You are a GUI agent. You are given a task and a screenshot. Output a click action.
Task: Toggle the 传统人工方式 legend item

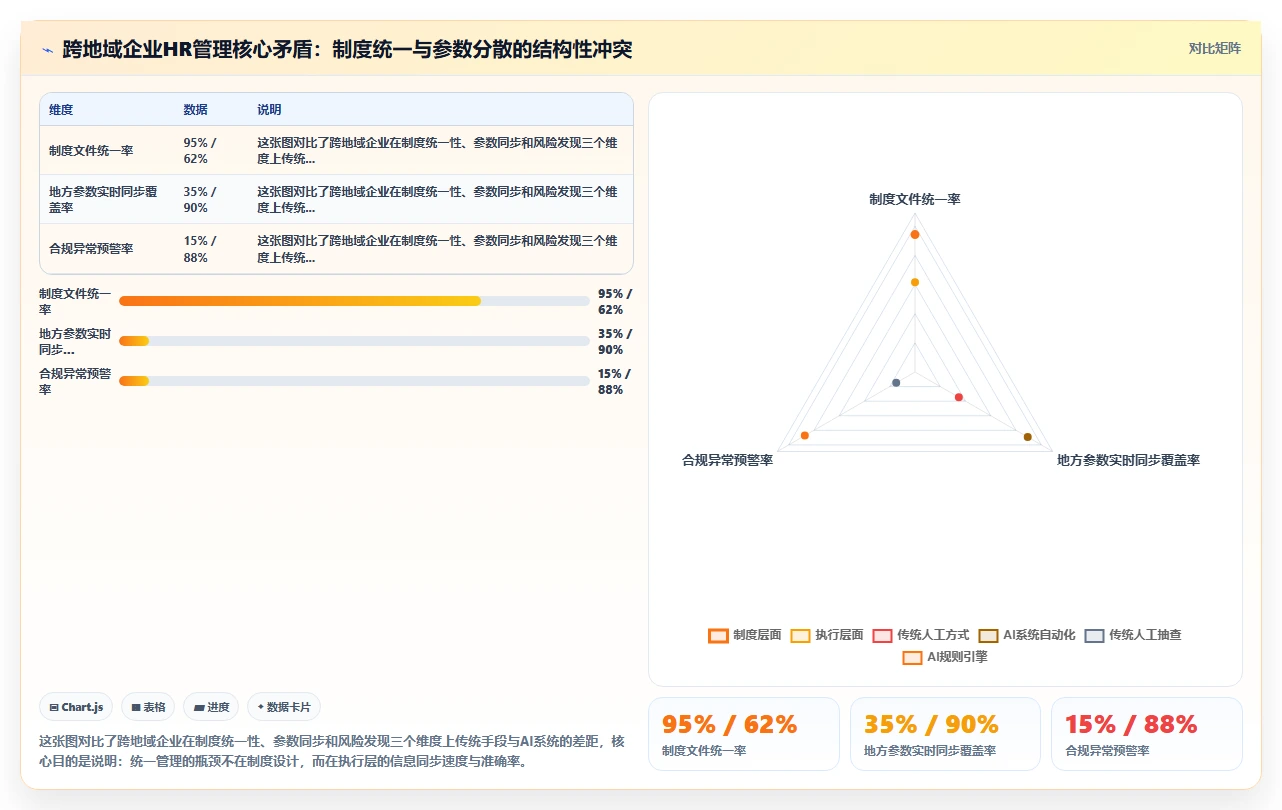point(921,635)
